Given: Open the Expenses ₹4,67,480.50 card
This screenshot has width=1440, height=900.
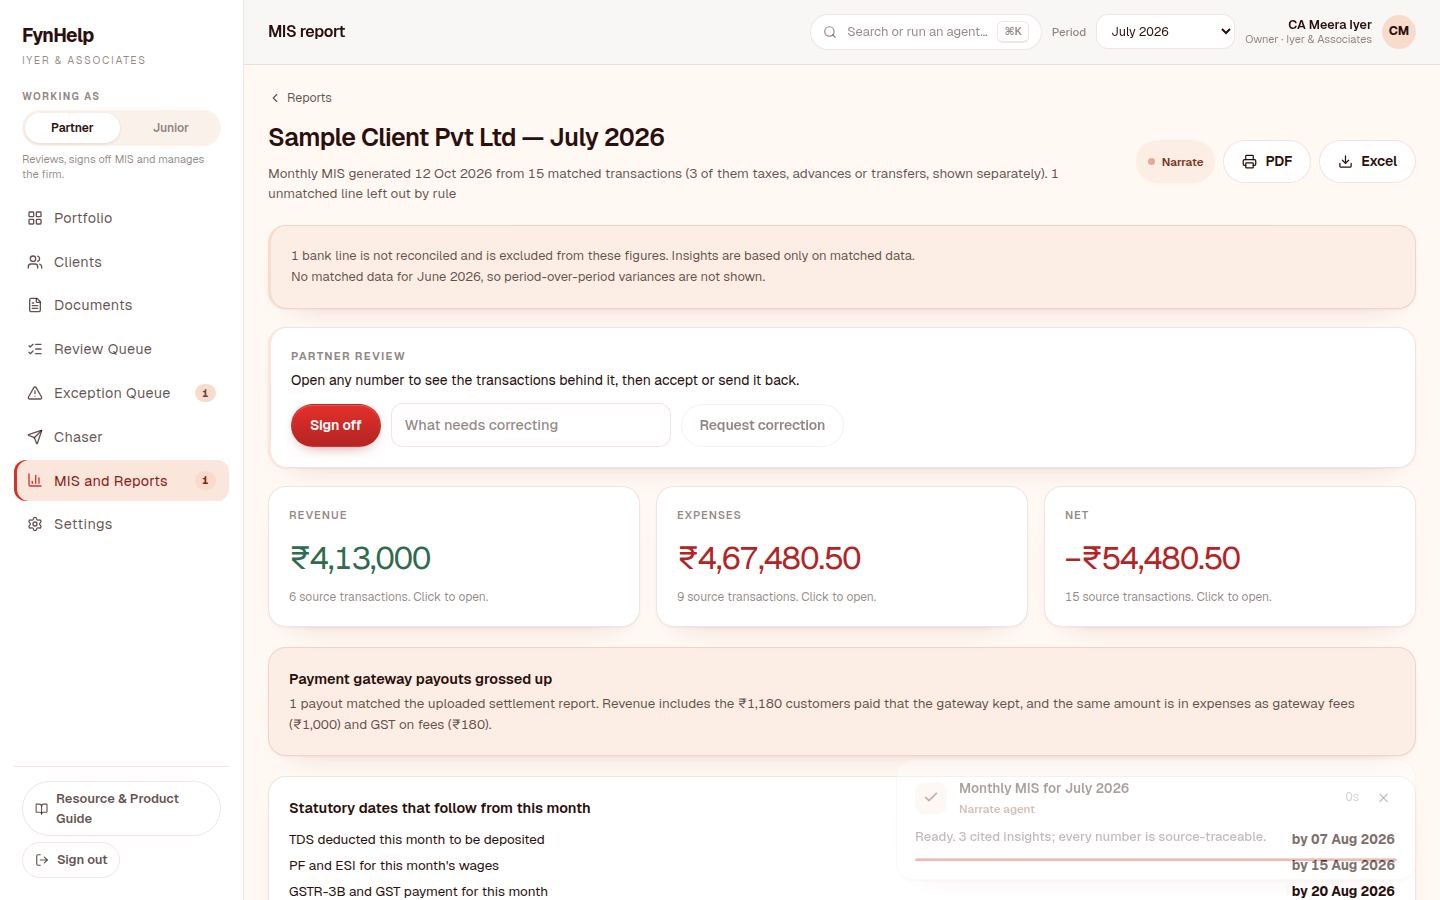Looking at the screenshot, I should (842, 557).
